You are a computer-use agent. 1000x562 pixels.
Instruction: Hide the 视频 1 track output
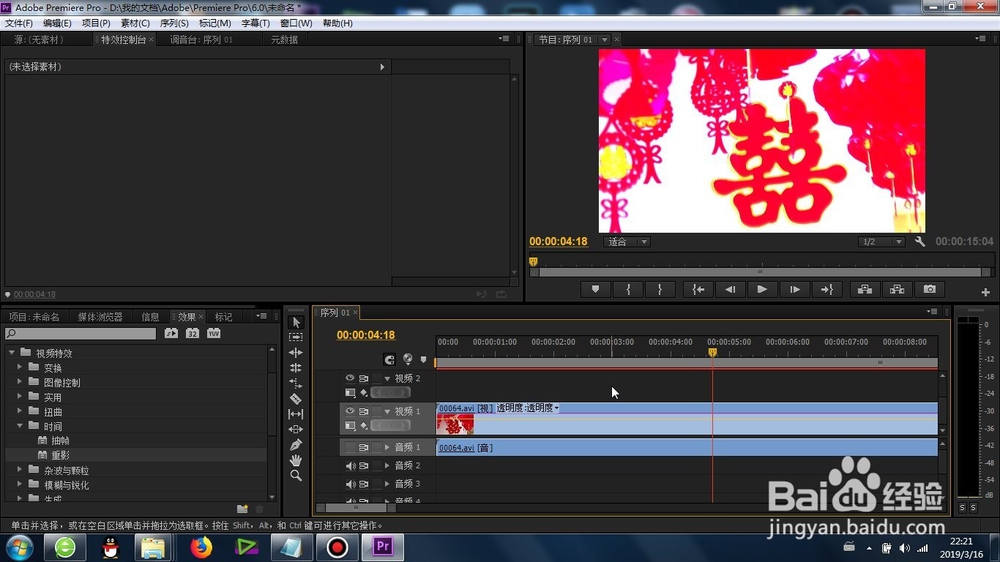349,411
